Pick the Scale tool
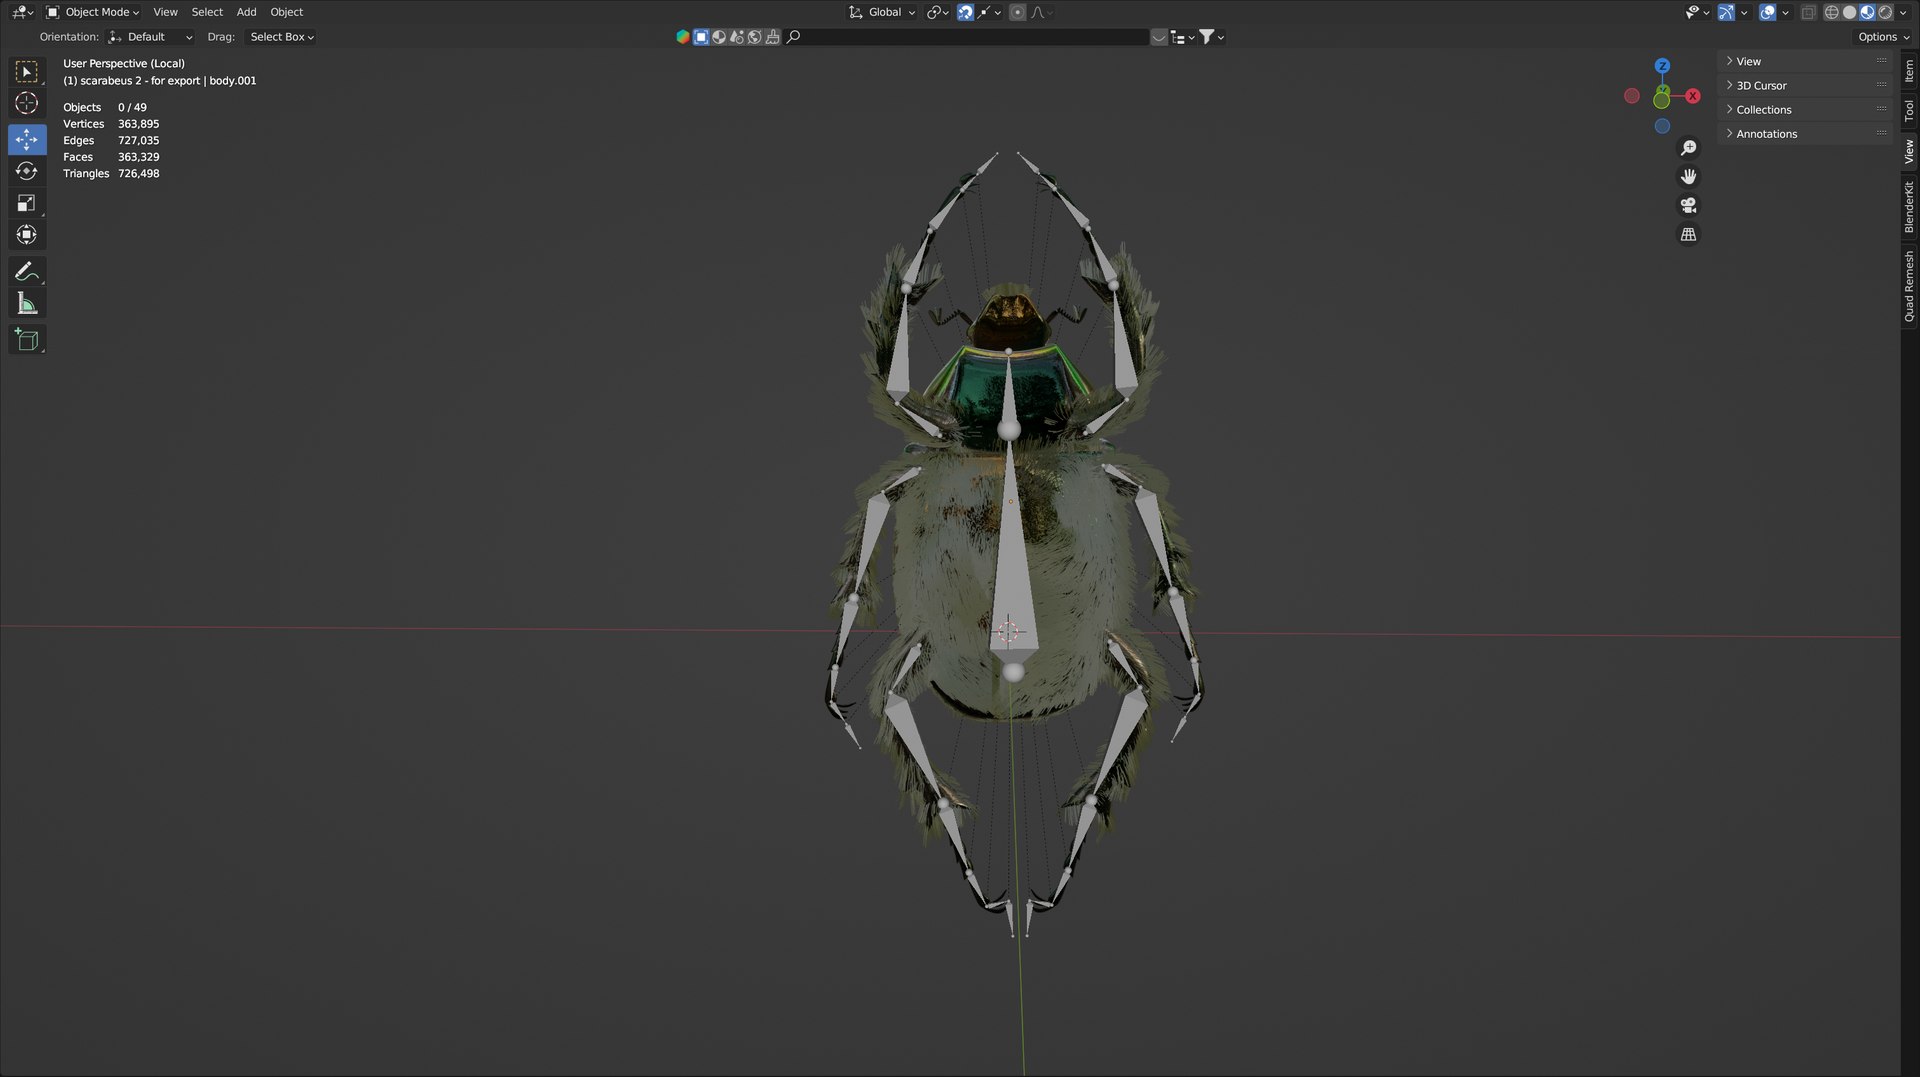The image size is (1920, 1077). coord(27,203)
